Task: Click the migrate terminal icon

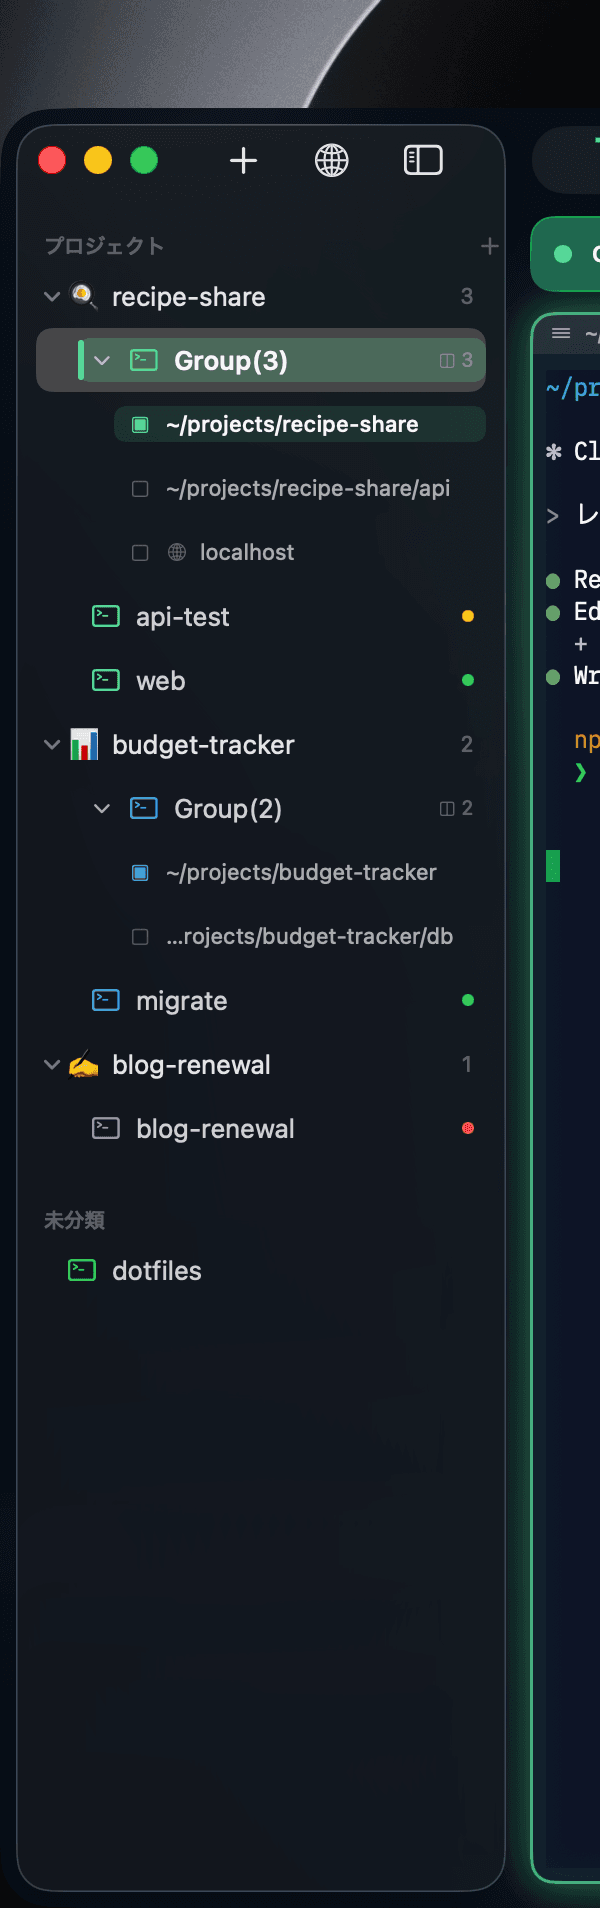Action: (x=106, y=1000)
